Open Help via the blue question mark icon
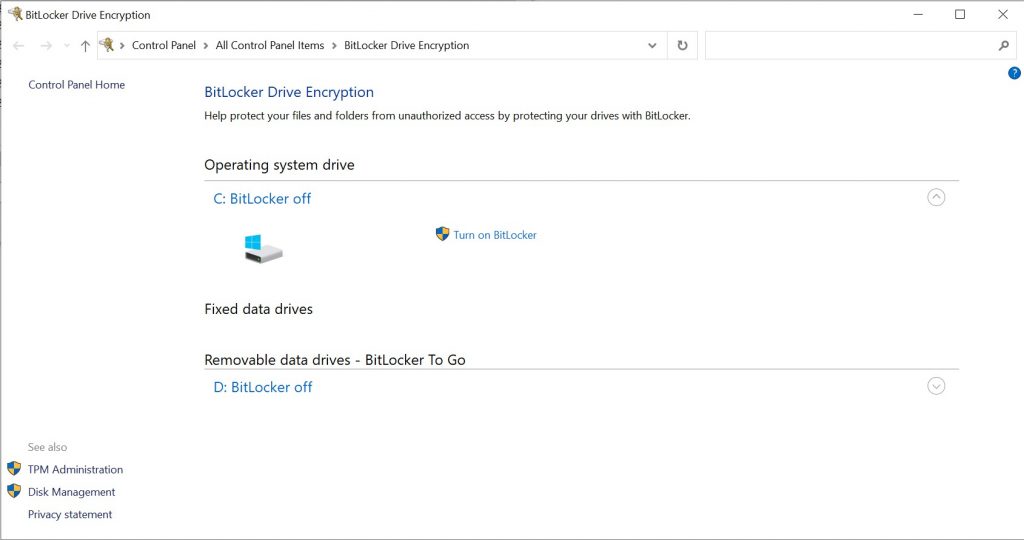Screen dimensions: 1024x540 coord(1014,73)
